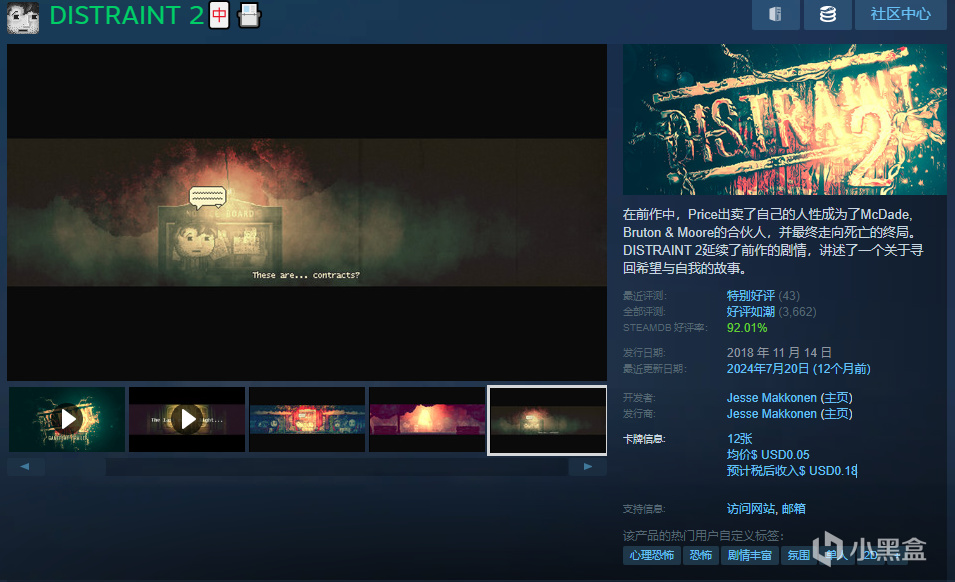Click the main screenshot with 'These are... contracts?'
This screenshot has height=582, width=955.
point(307,212)
